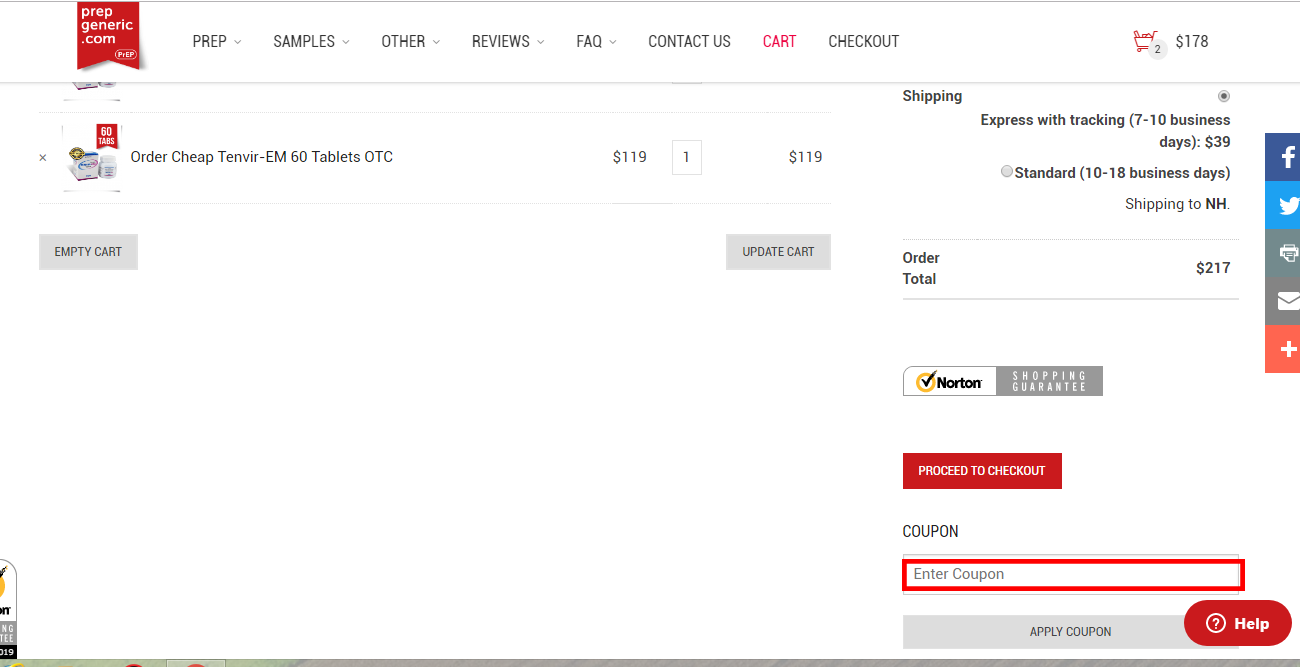
Task: Click PROCEED TO CHECKOUT button
Action: [x=982, y=471]
